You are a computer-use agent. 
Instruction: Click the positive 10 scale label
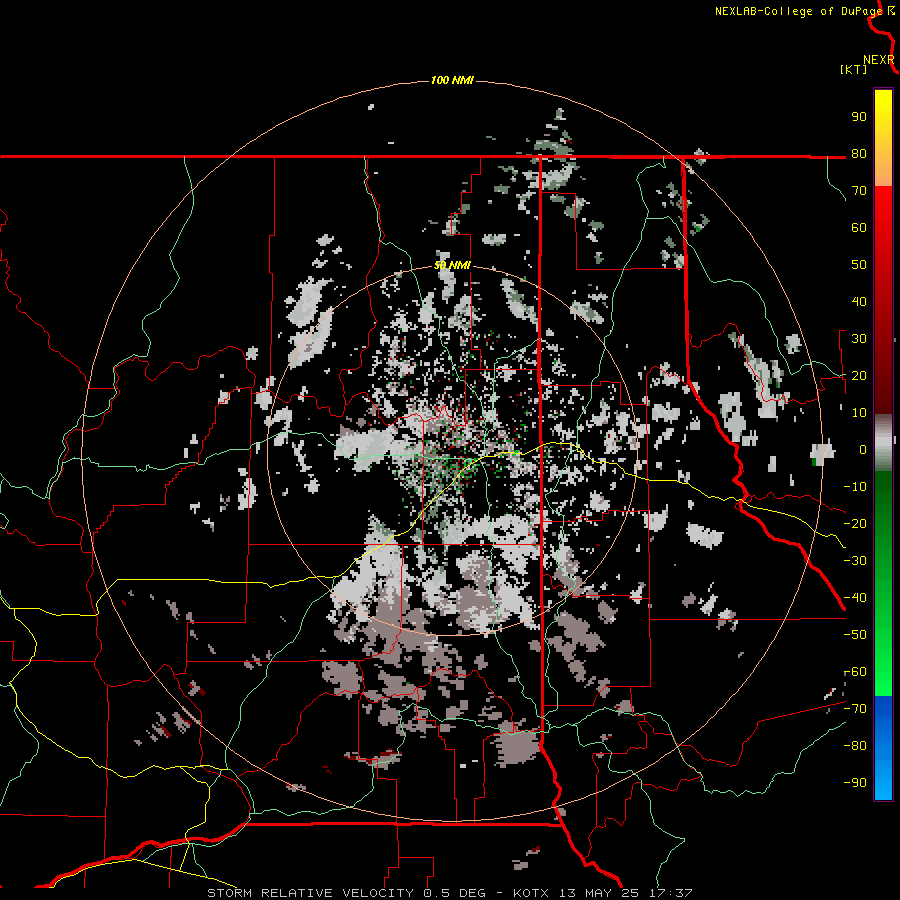[x=859, y=413]
